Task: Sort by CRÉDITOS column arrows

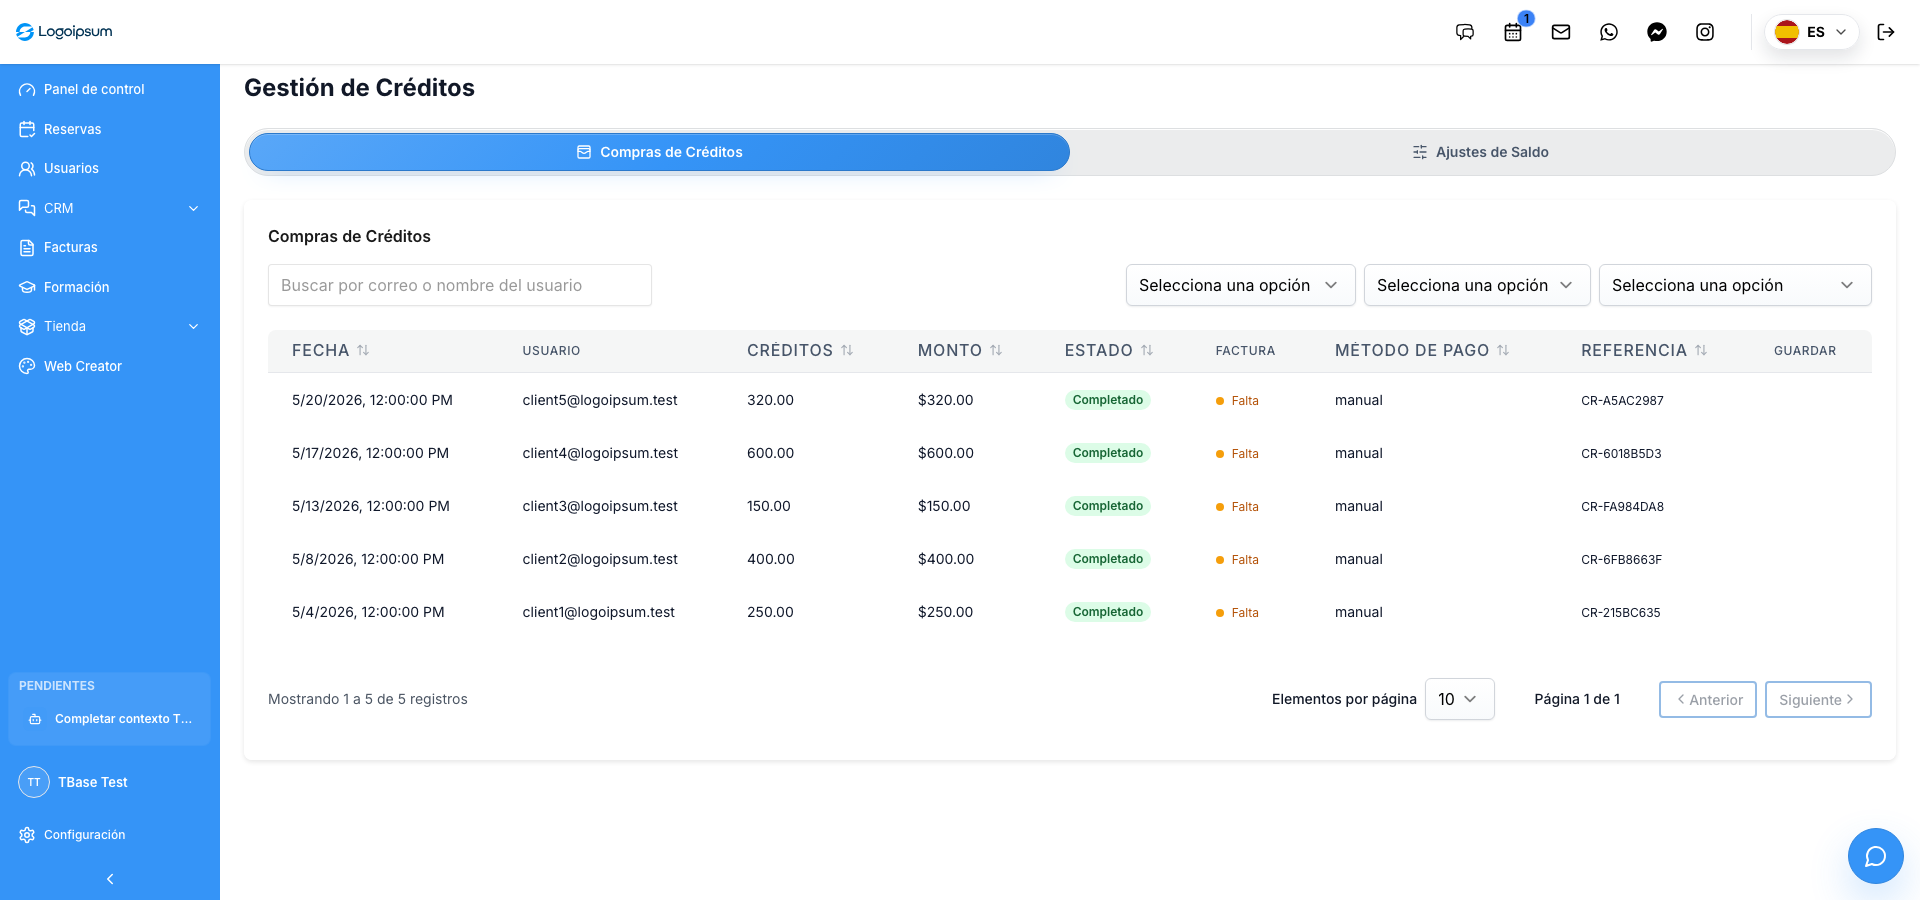Action: click(847, 350)
